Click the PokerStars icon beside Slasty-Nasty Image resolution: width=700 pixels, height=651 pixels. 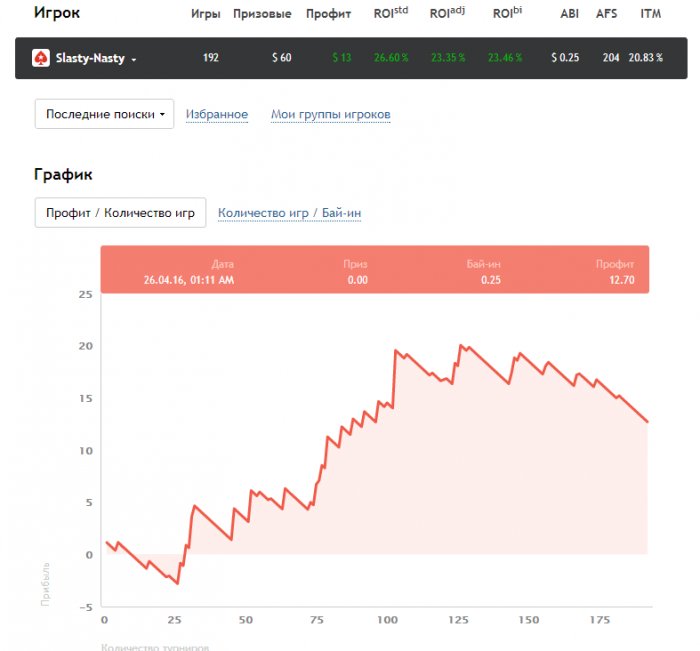pos(41,58)
